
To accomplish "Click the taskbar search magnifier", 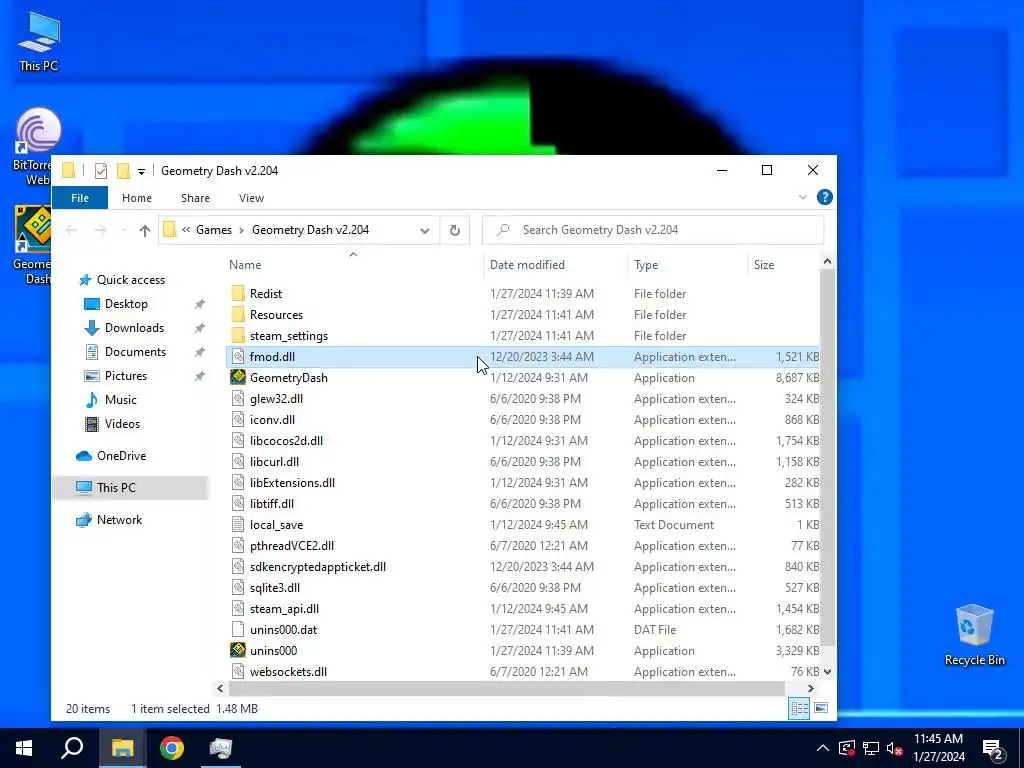I will click(x=72, y=748).
